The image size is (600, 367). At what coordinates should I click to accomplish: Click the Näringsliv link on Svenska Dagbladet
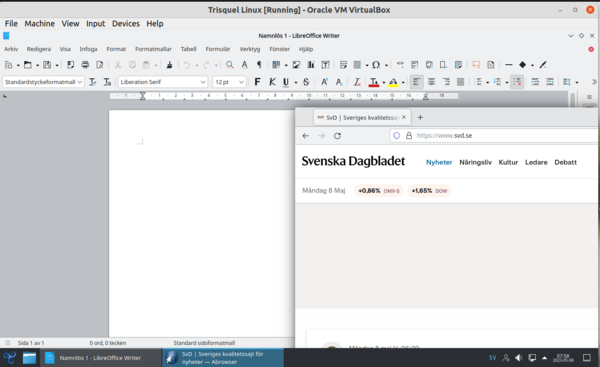475,162
